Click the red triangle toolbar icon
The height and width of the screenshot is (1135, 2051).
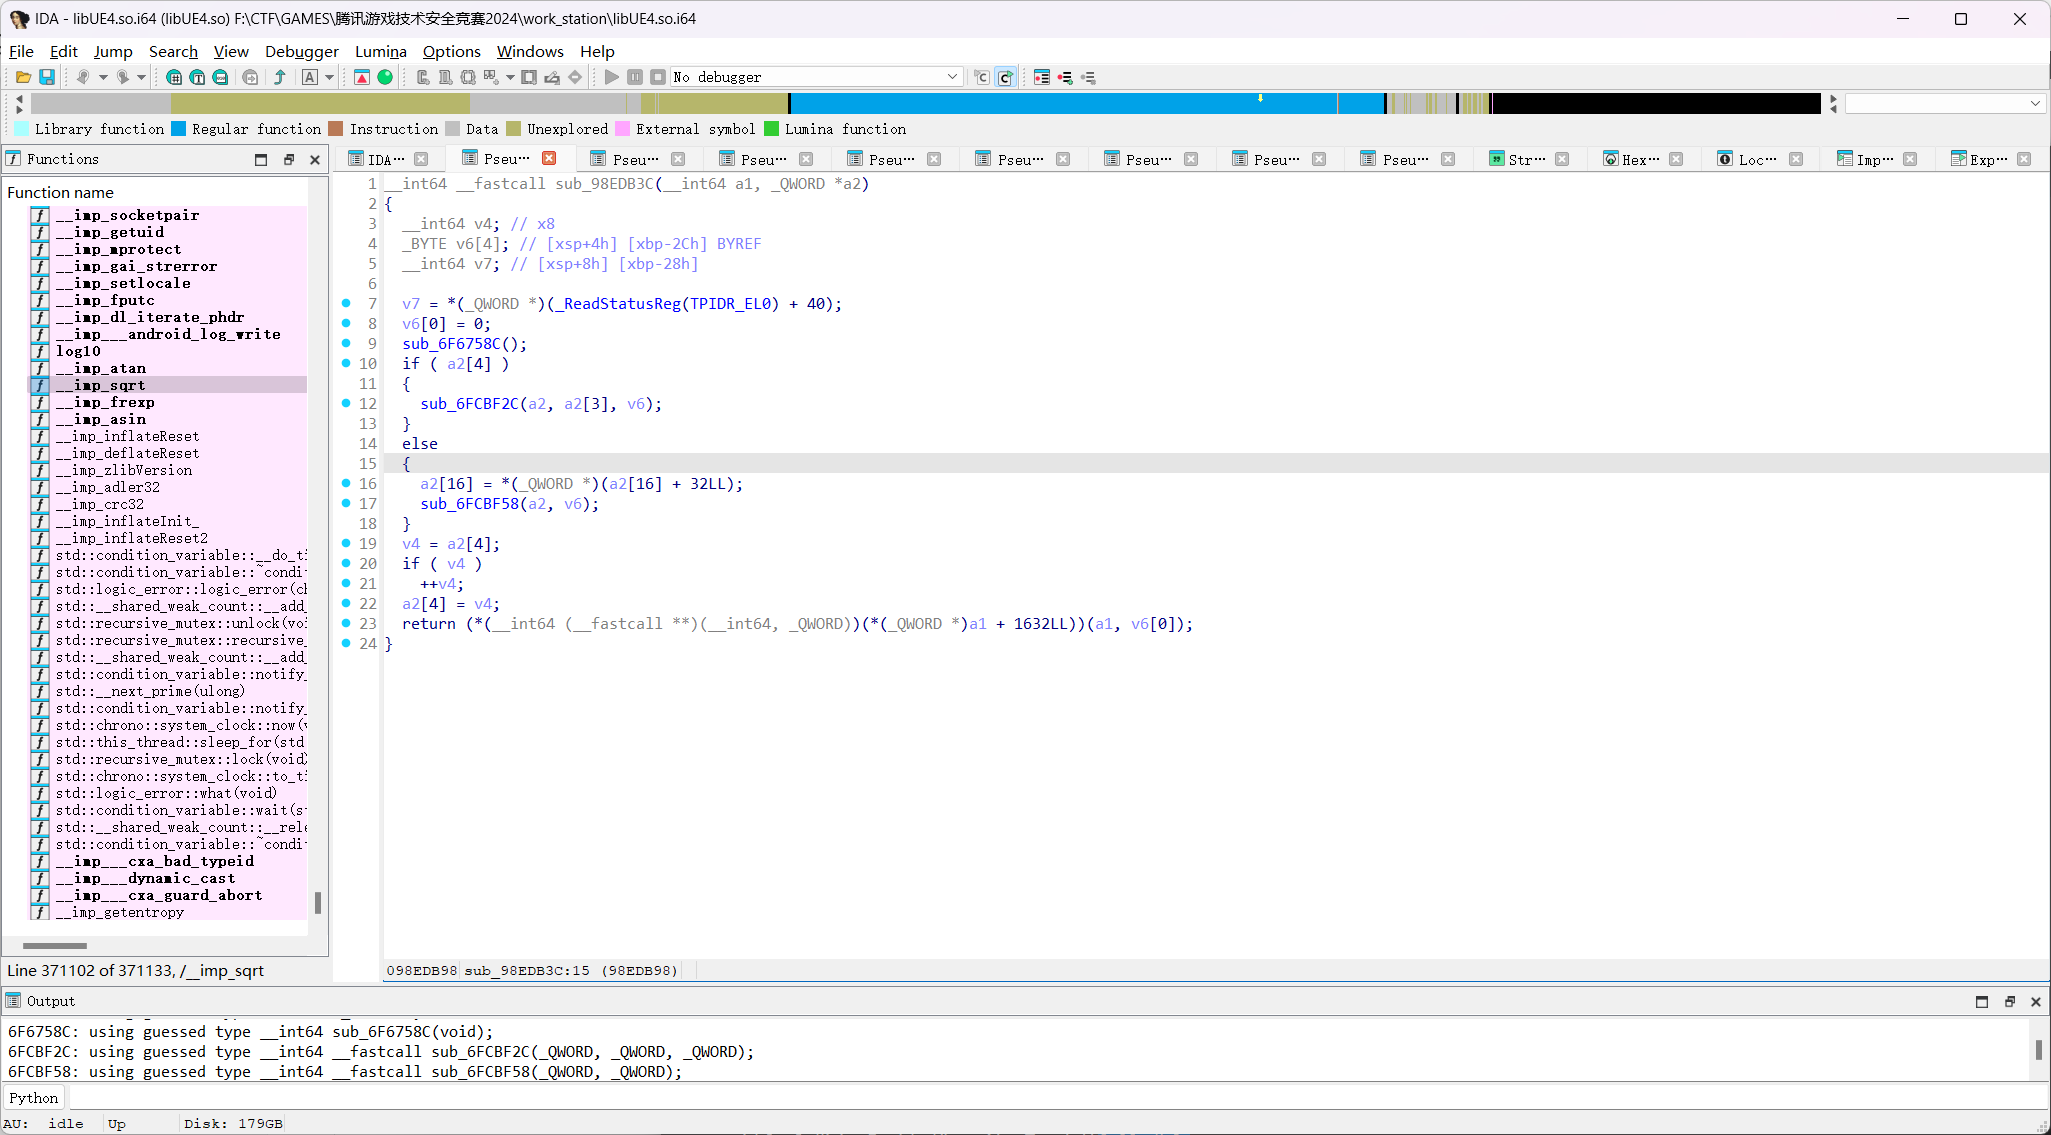(x=362, y=77)
